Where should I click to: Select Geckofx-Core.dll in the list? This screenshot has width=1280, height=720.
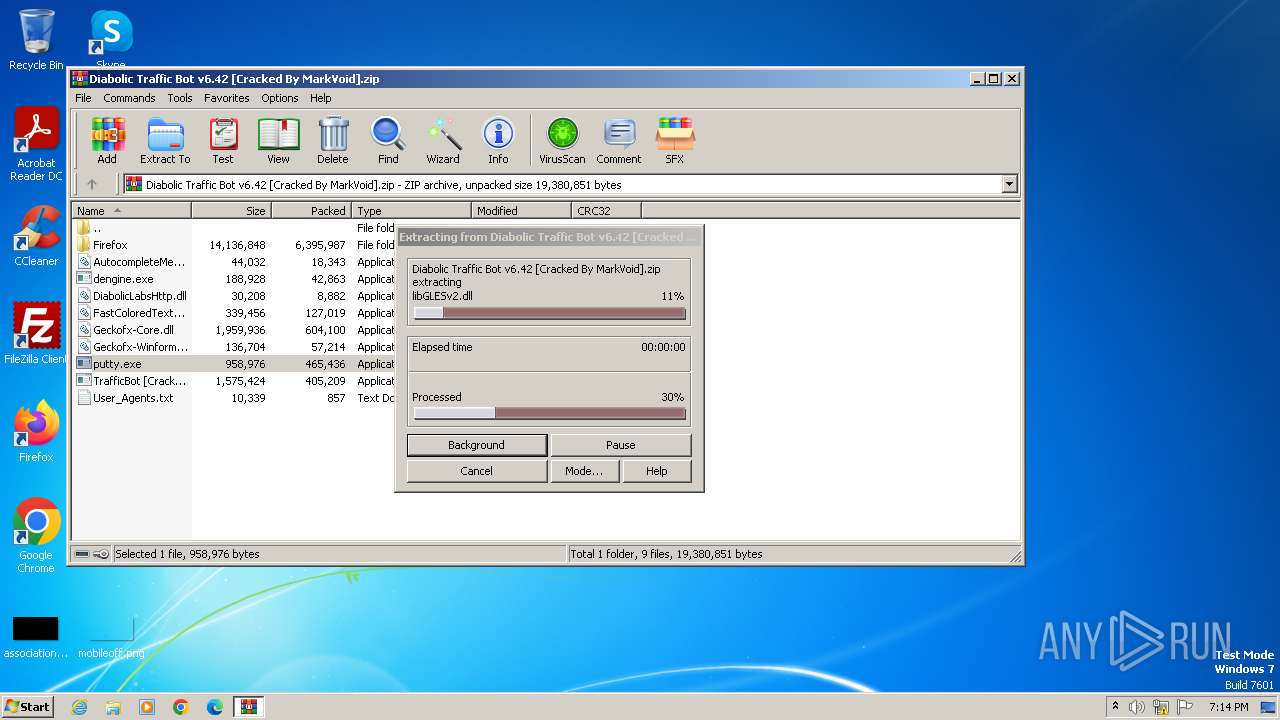(235, 330)
